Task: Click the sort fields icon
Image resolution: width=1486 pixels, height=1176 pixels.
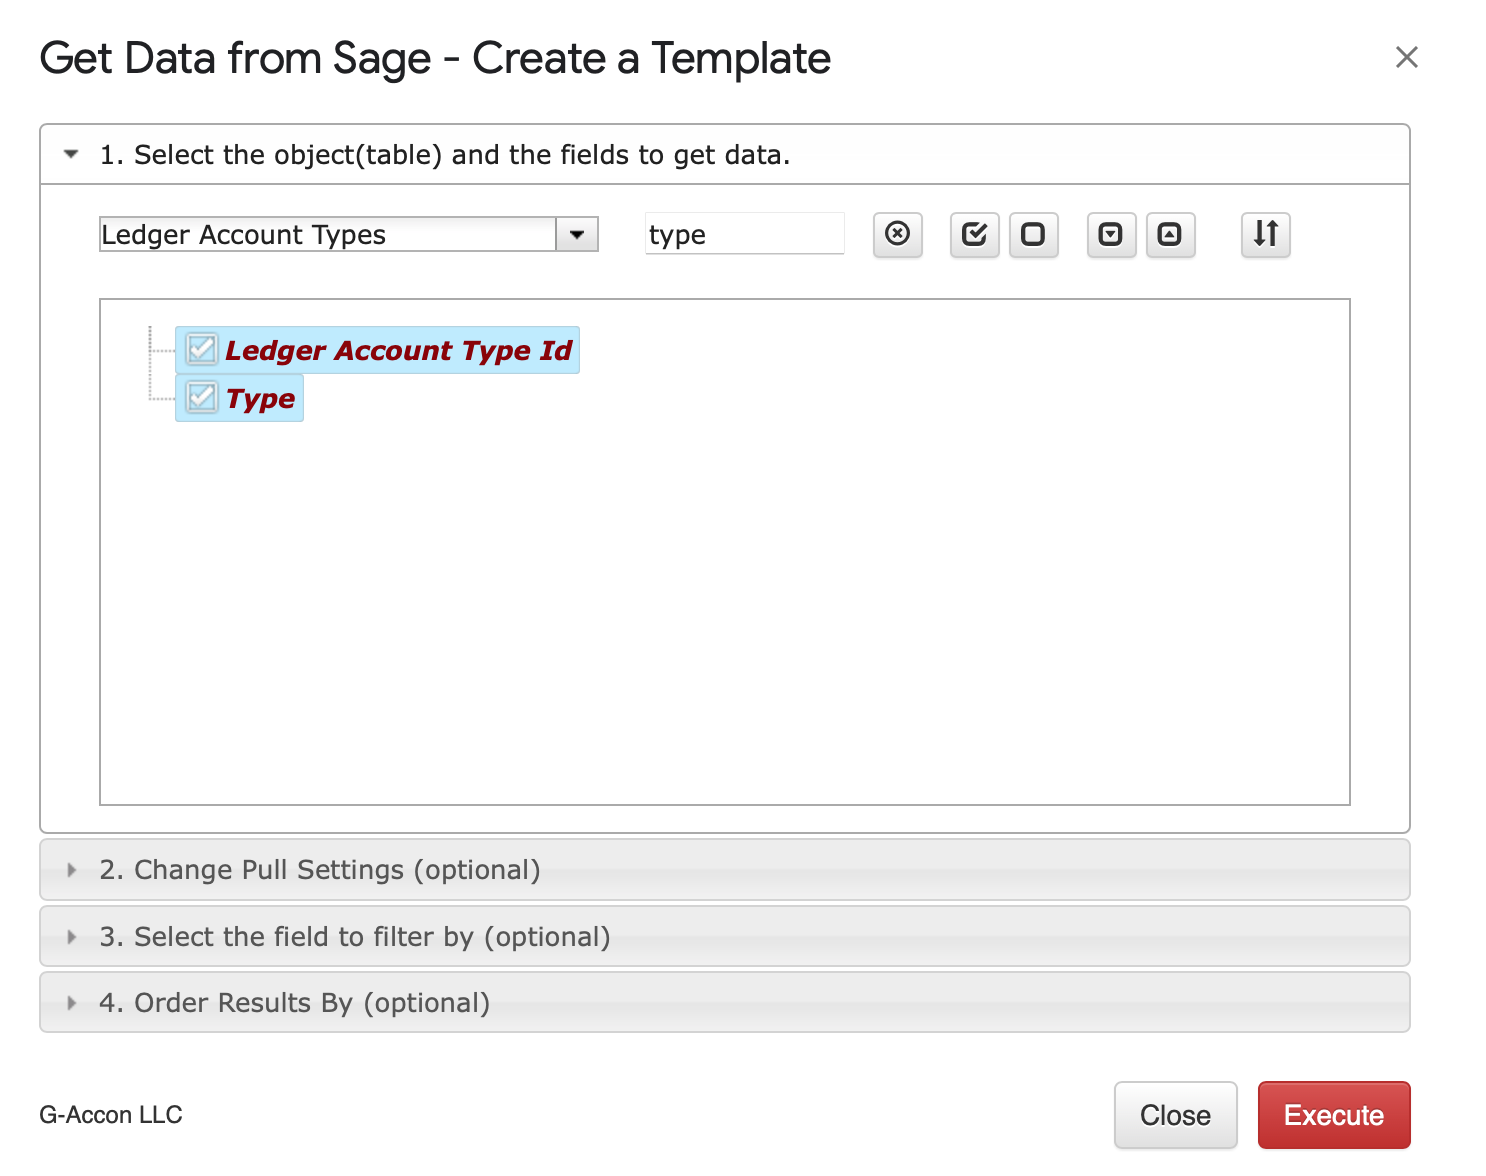Action: click(x=1265, y=235)
